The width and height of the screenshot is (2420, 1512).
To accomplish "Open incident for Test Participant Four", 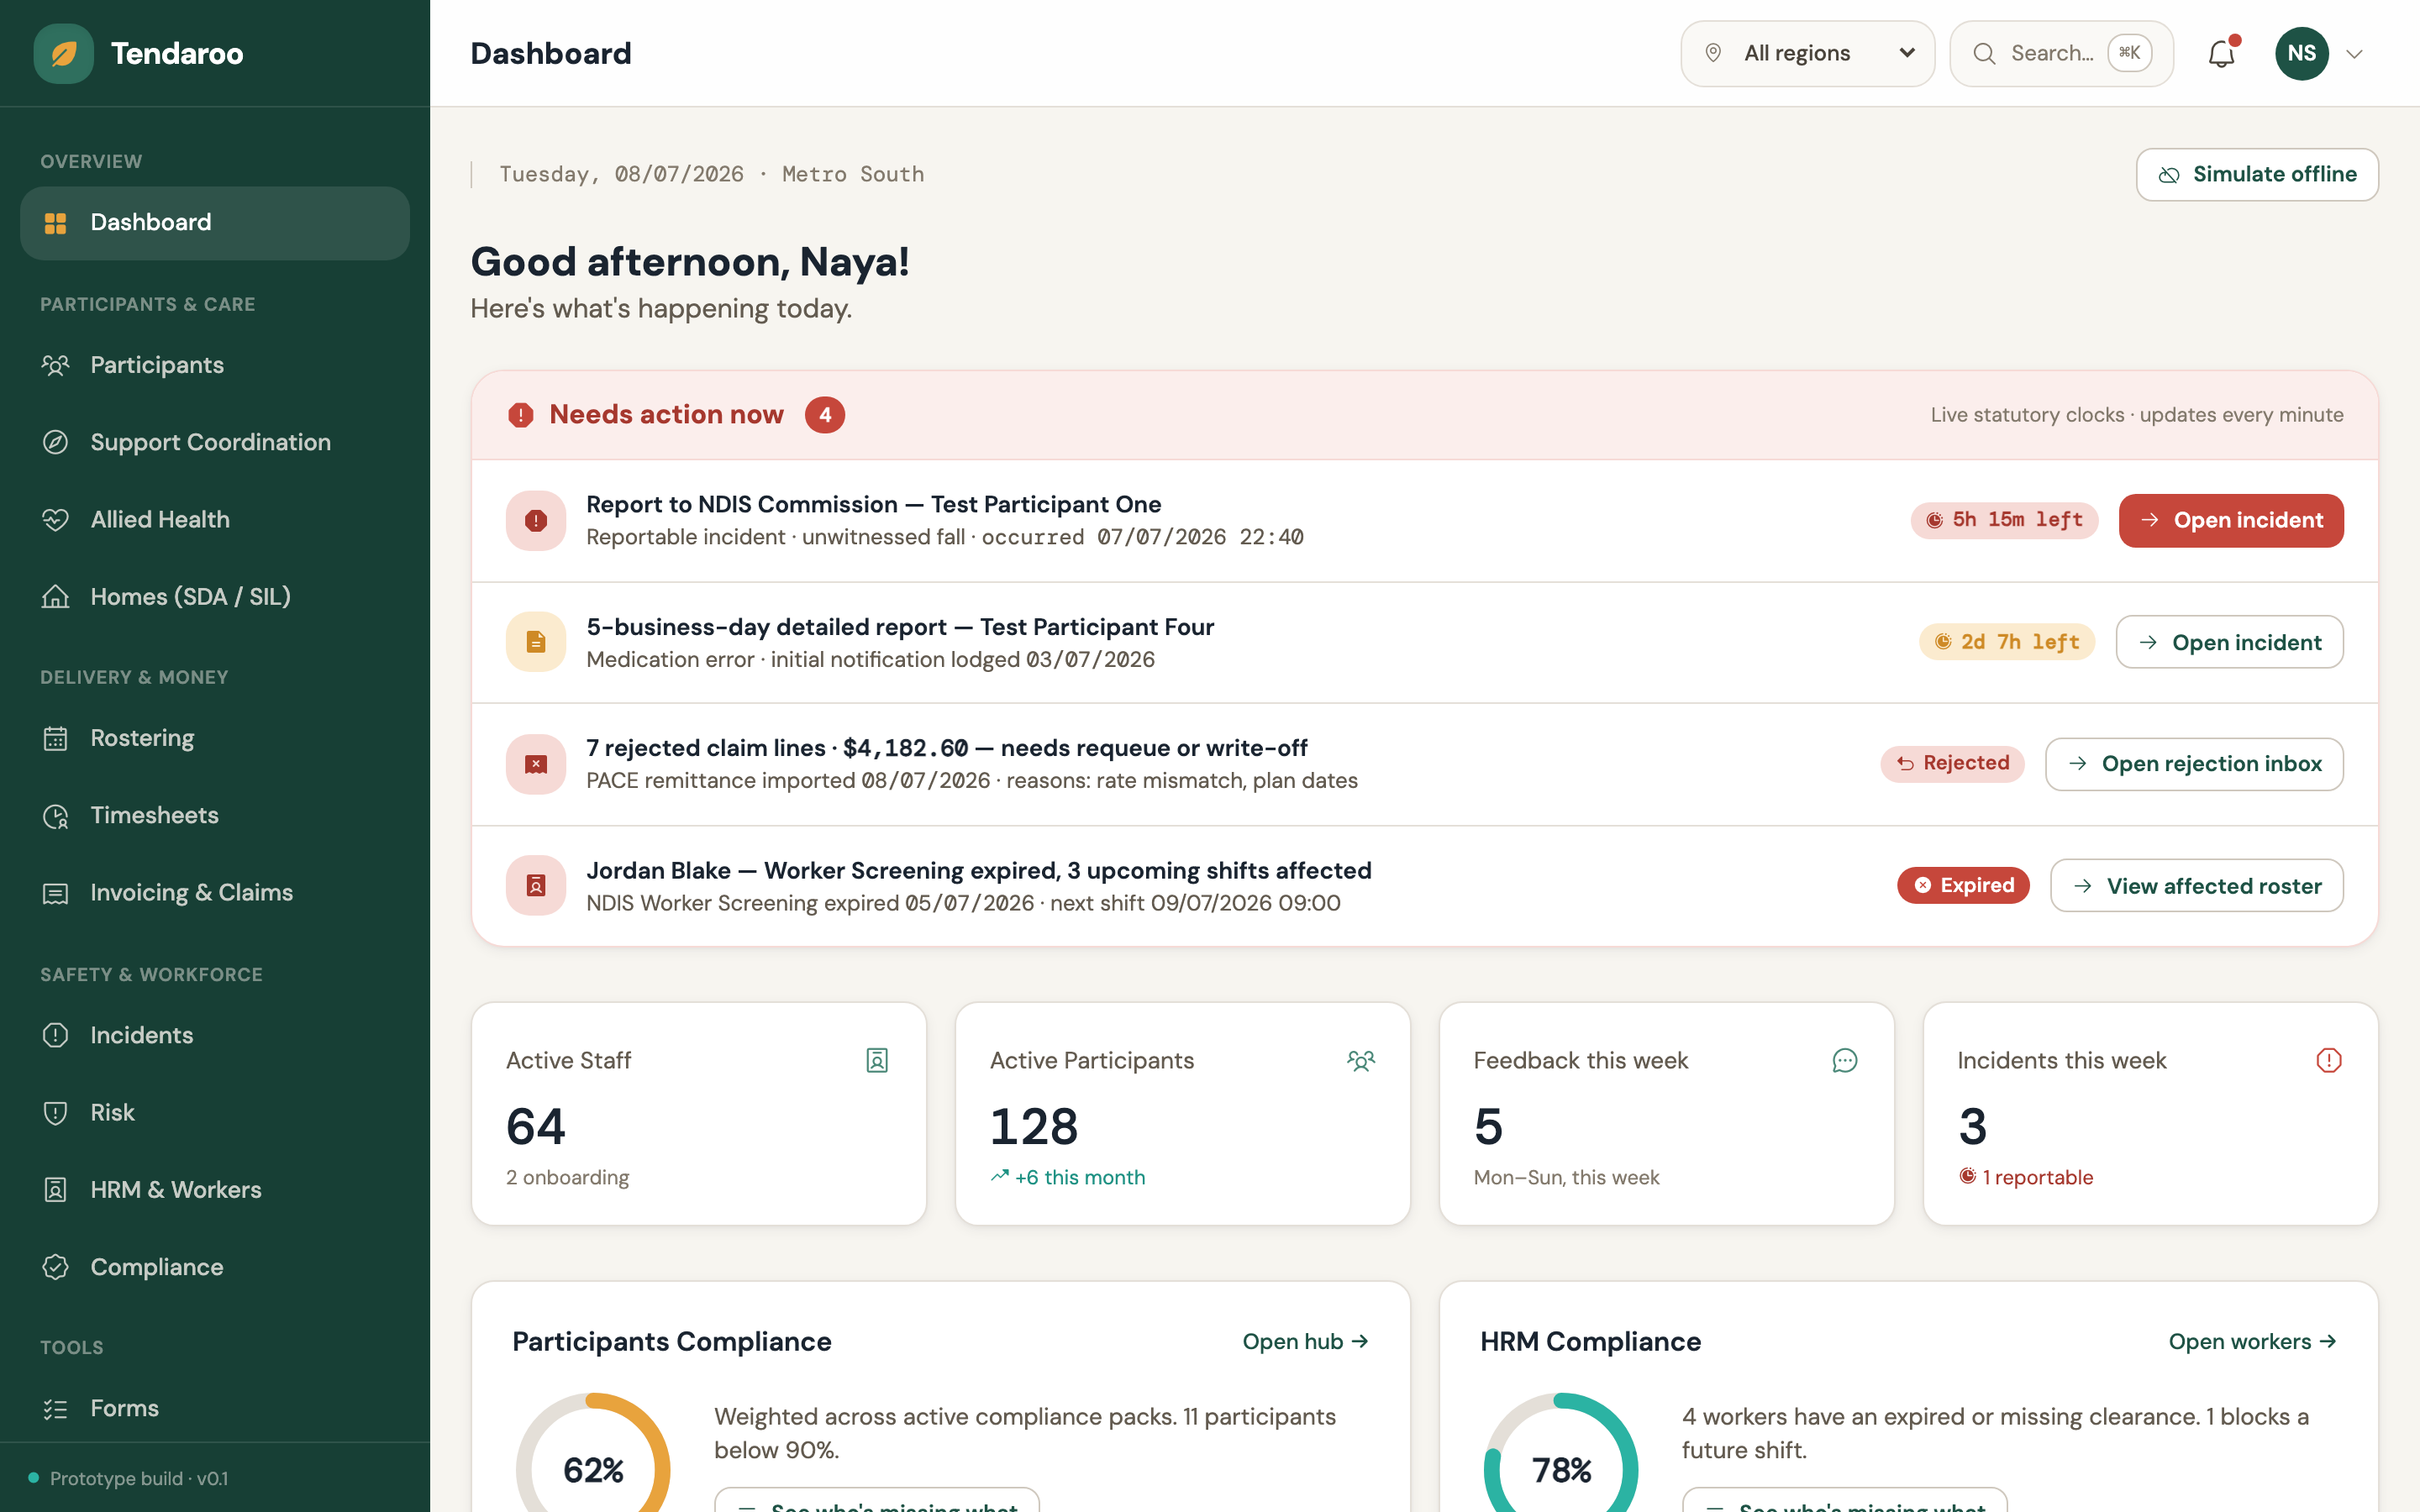I will [x=2229, y=642].
